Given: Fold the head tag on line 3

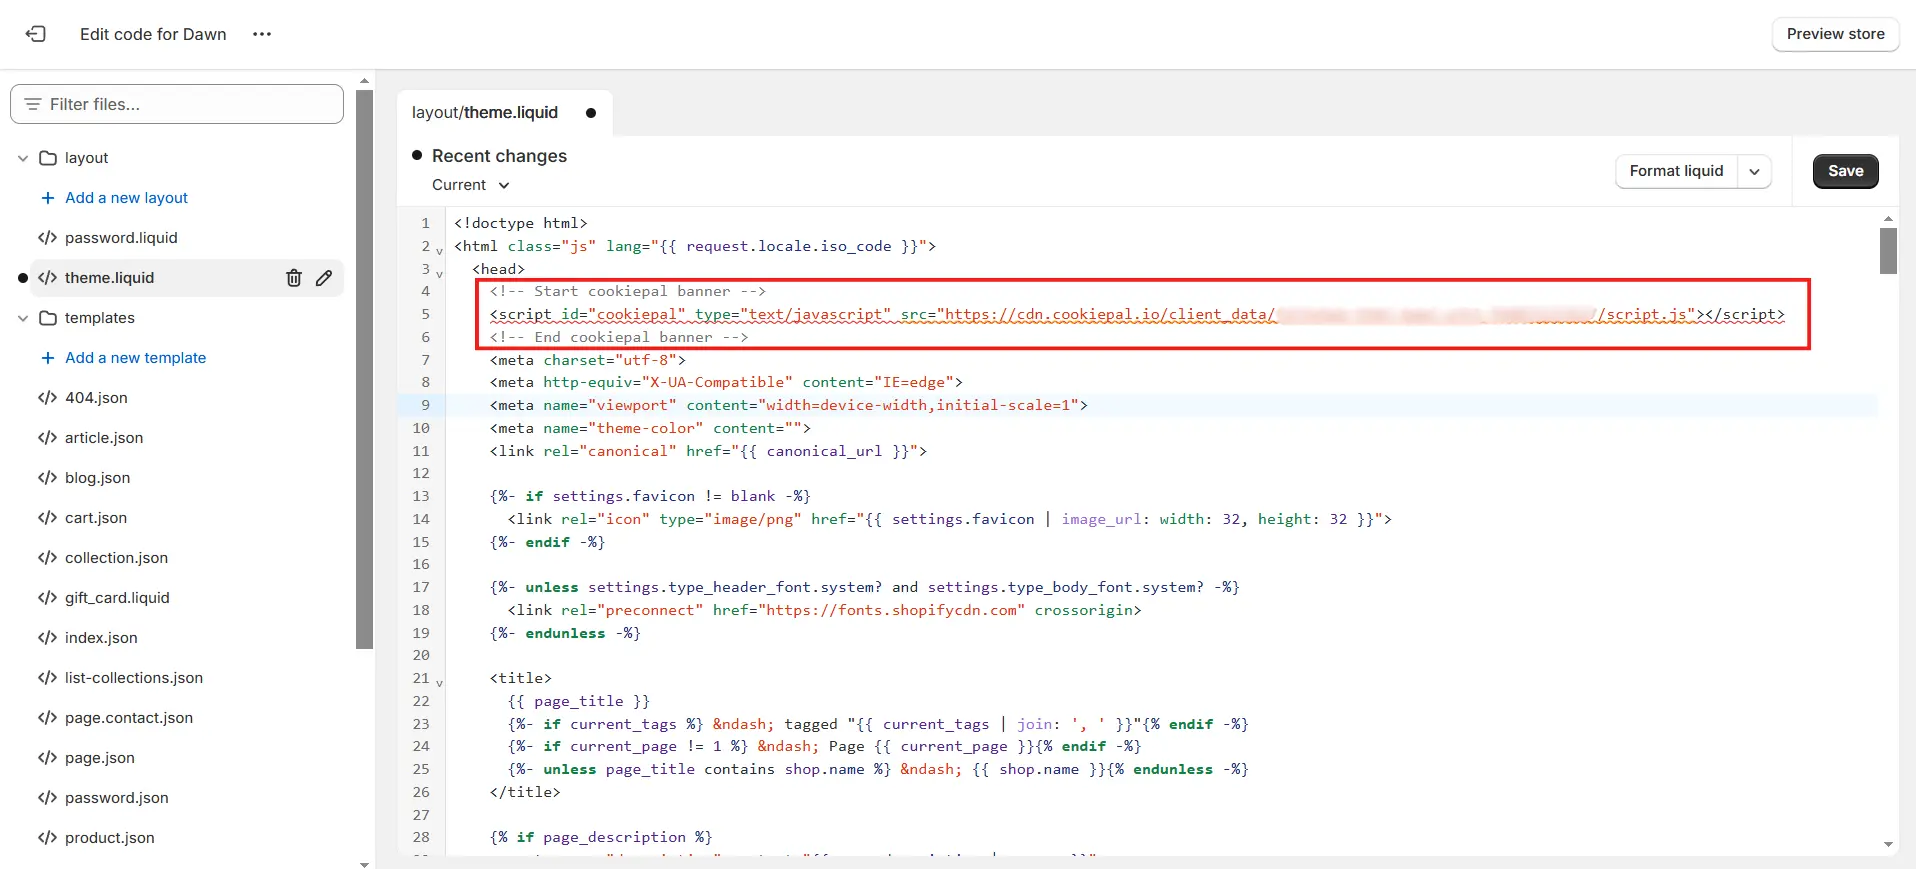Looking at the screenshot, I should [x=439, y=273].
